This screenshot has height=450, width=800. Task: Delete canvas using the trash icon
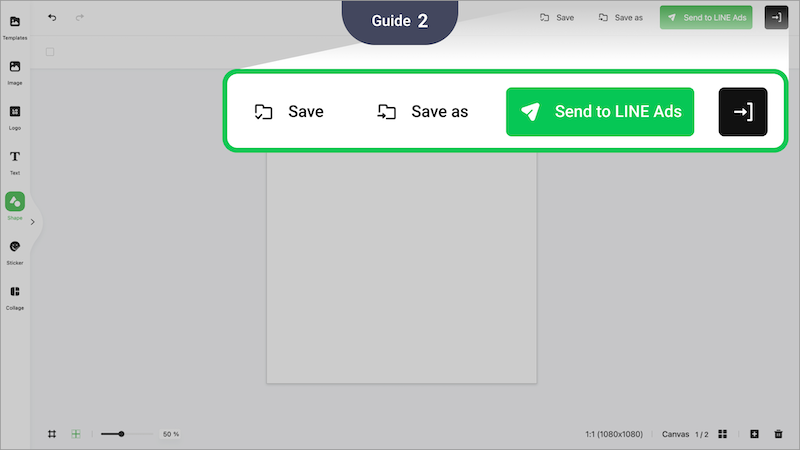[778, 434]
